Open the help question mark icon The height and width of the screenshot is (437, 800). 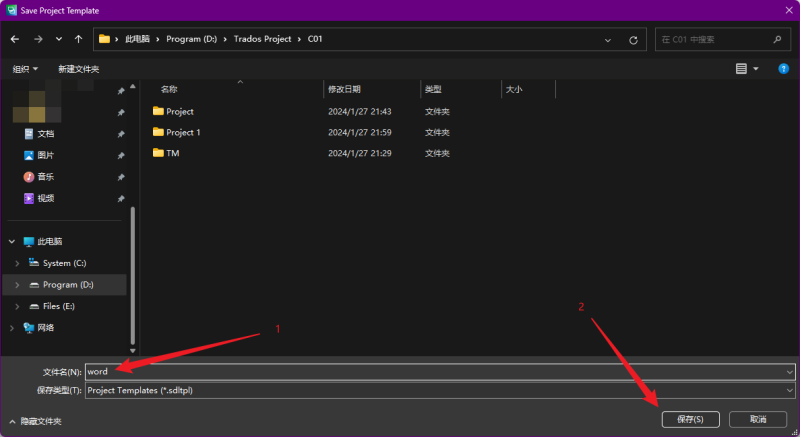point(784,68)
